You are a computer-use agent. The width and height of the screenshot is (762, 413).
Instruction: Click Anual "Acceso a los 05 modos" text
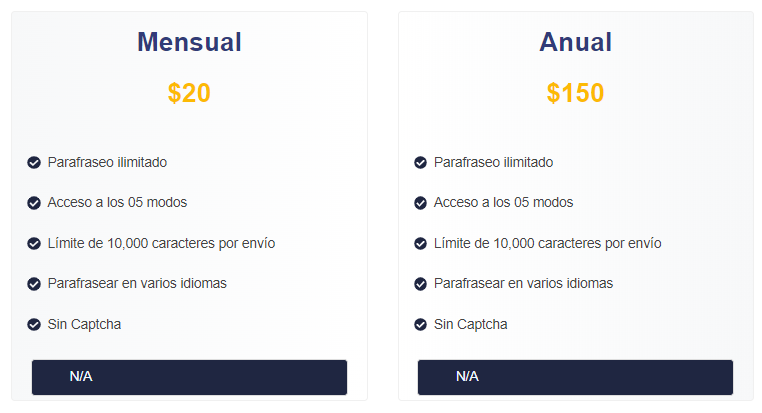tap(503, 202)
